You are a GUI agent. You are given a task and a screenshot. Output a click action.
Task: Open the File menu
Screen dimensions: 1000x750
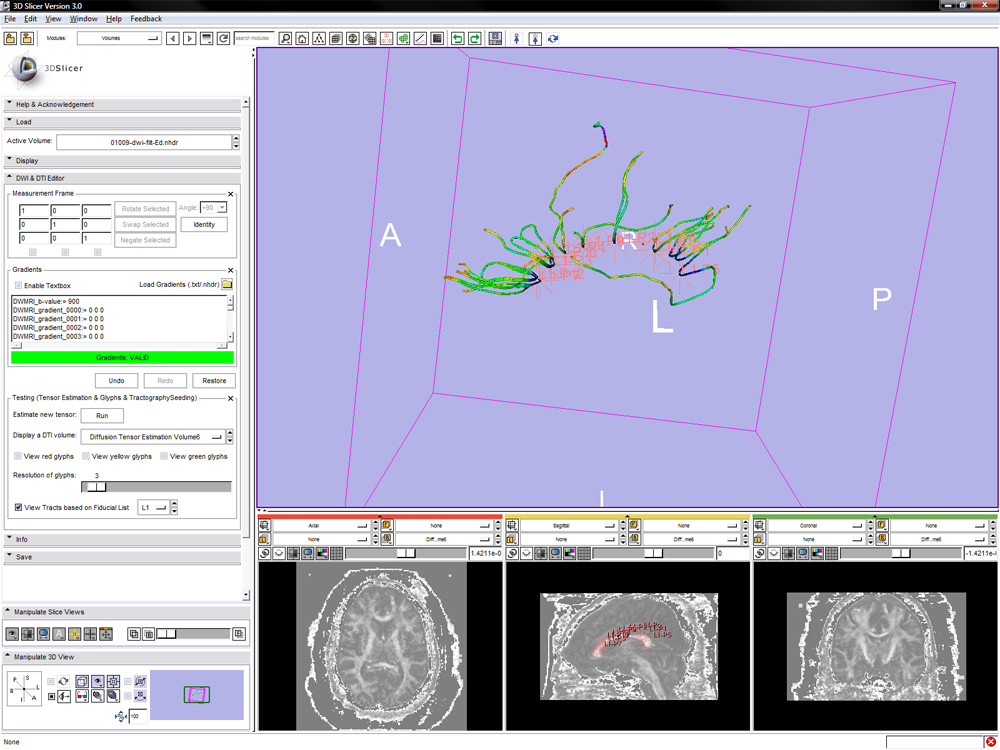pos(10,18)
